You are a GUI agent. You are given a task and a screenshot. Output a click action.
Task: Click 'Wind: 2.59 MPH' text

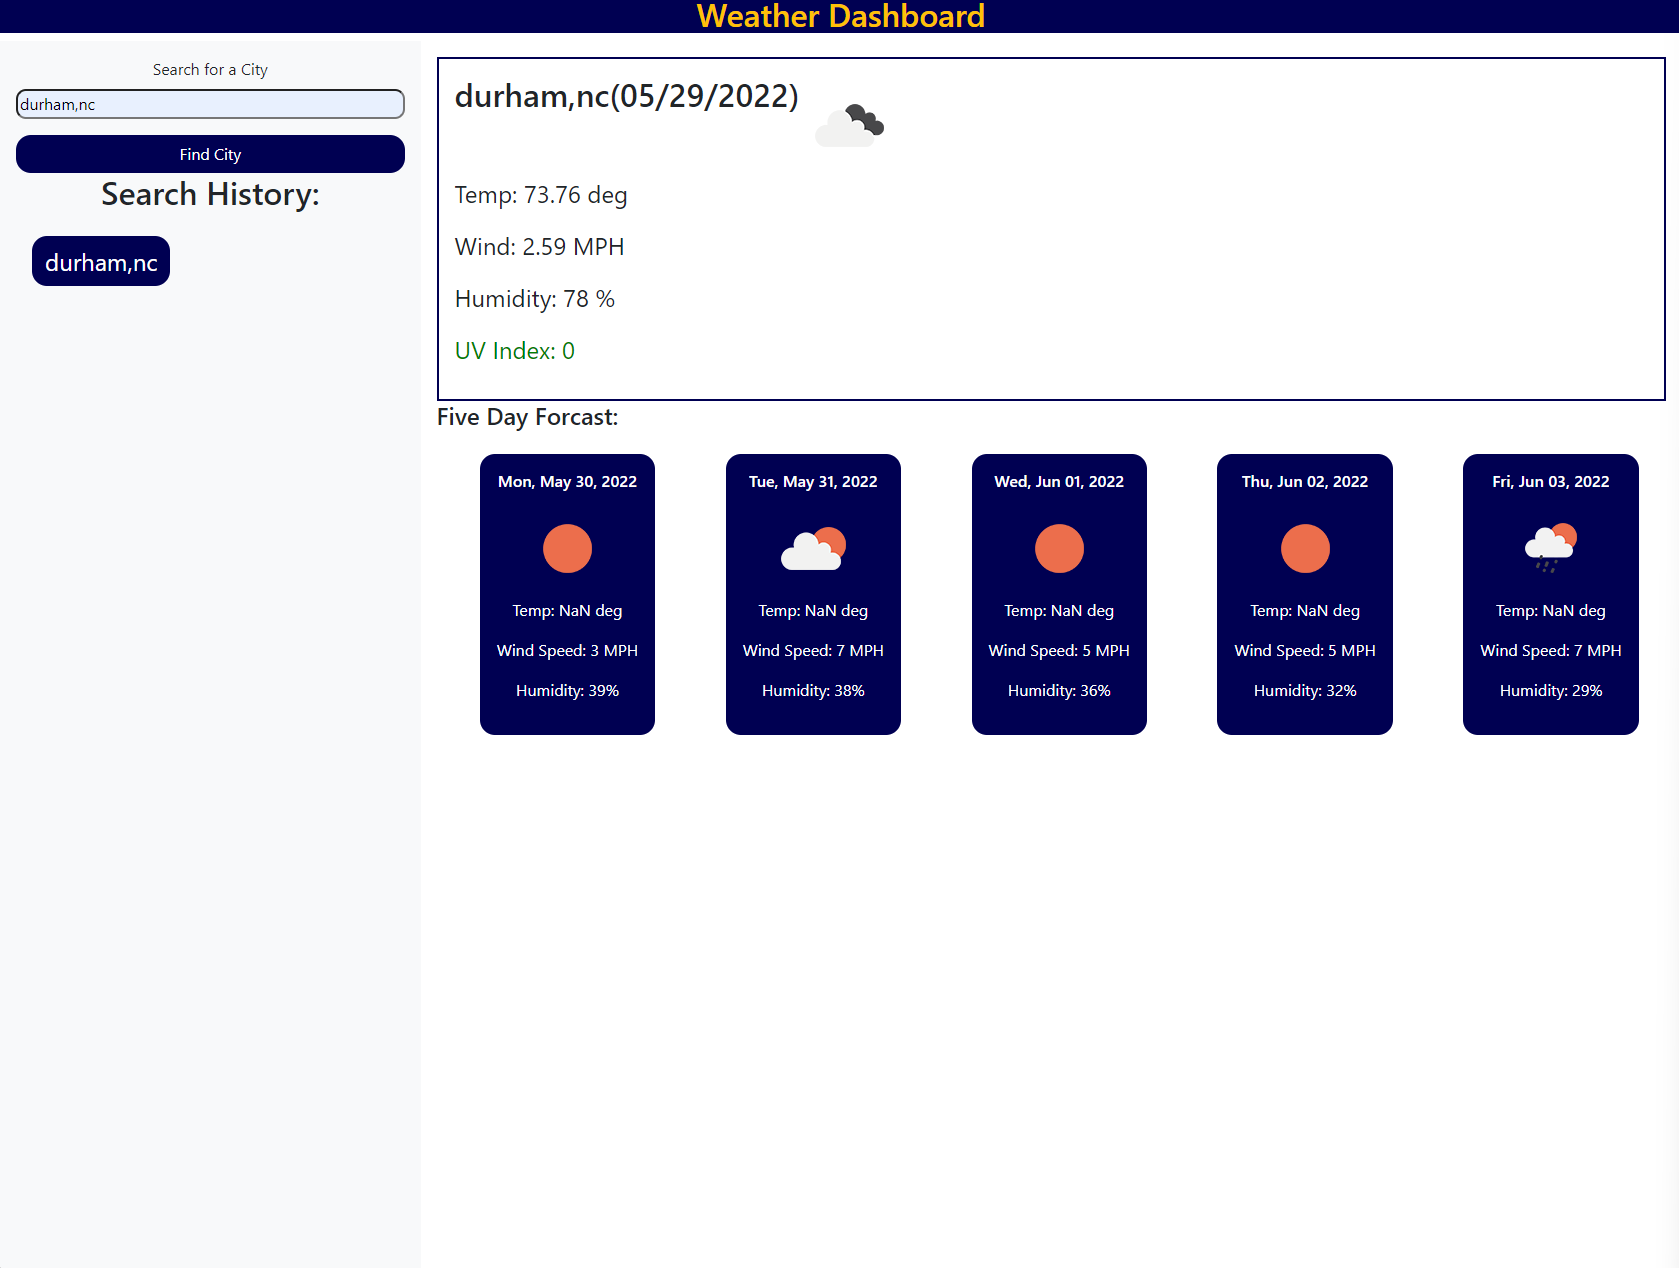click(539, 247)
